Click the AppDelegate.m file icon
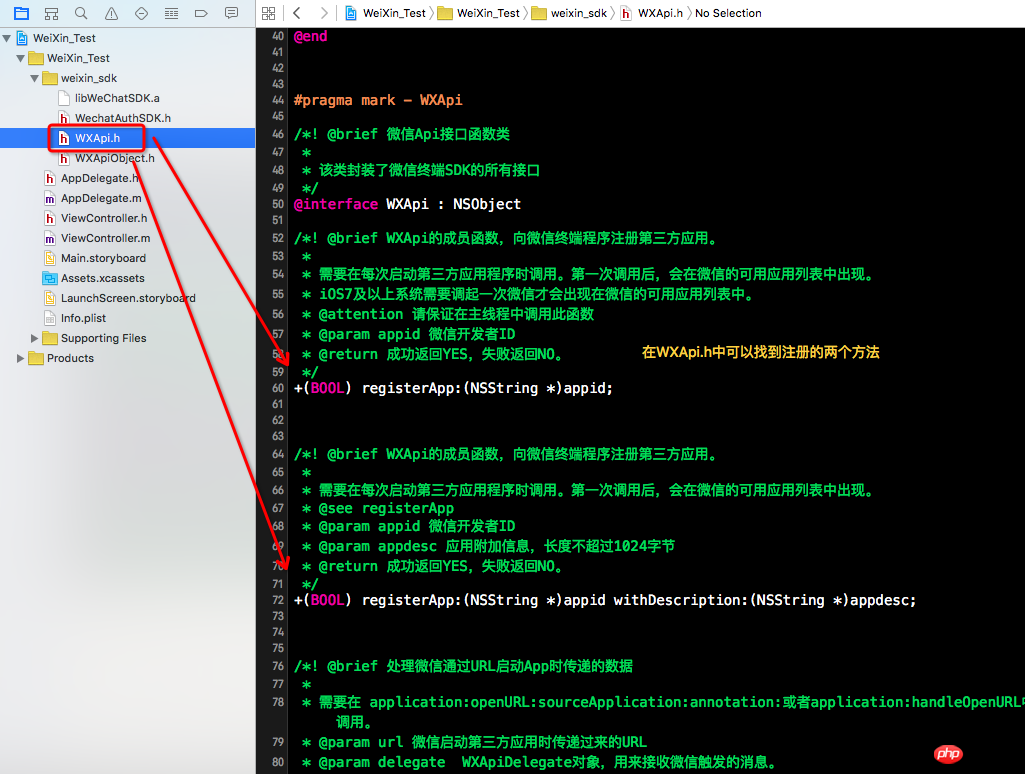This screenshot has width=1025, height=774. point(50,198)
